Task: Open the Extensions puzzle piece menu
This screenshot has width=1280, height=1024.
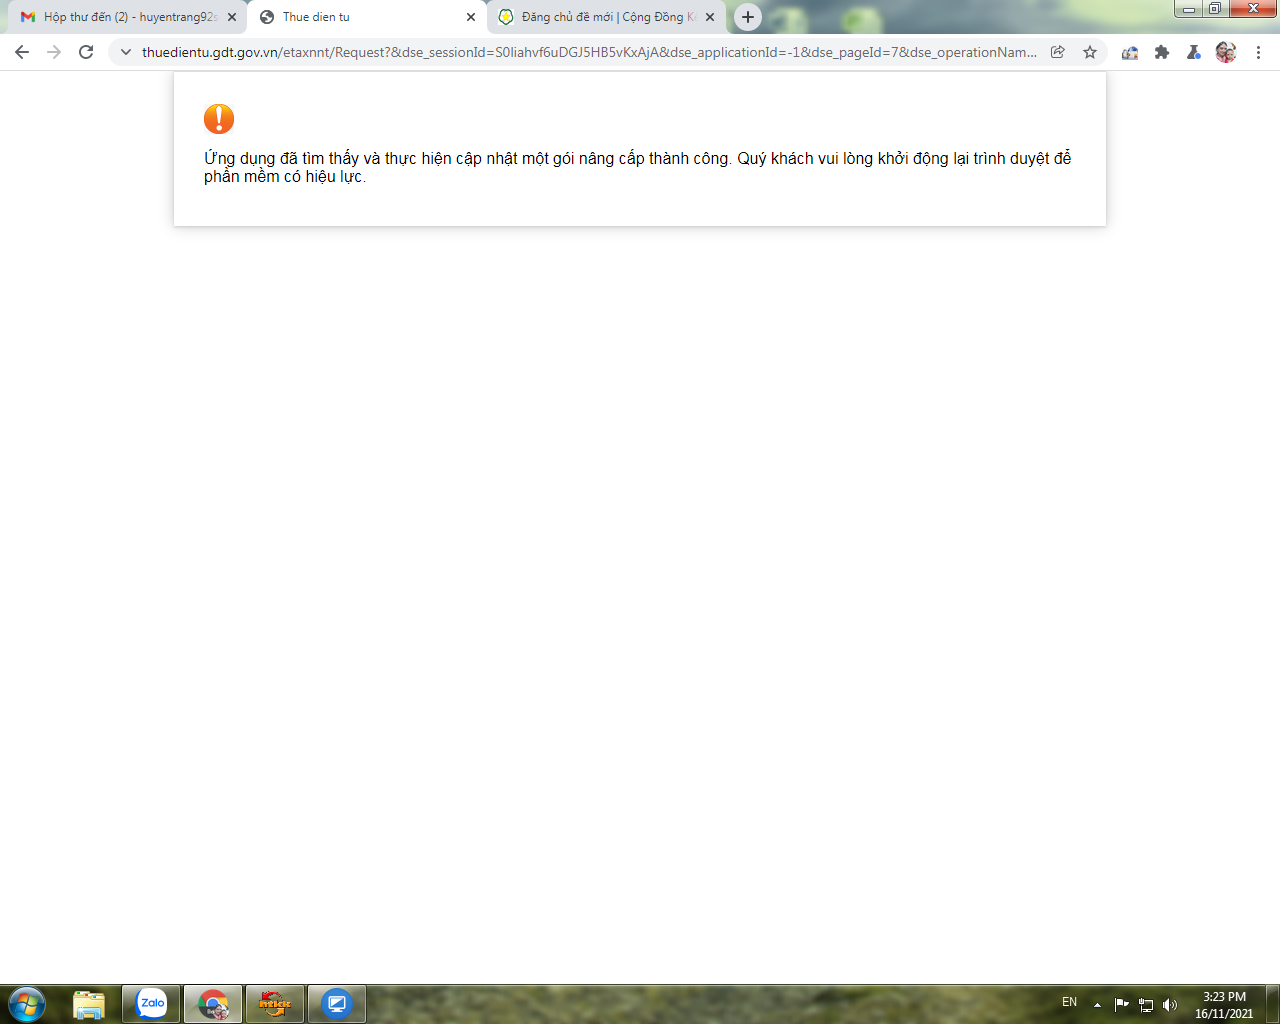Action: coord(1162,52)
